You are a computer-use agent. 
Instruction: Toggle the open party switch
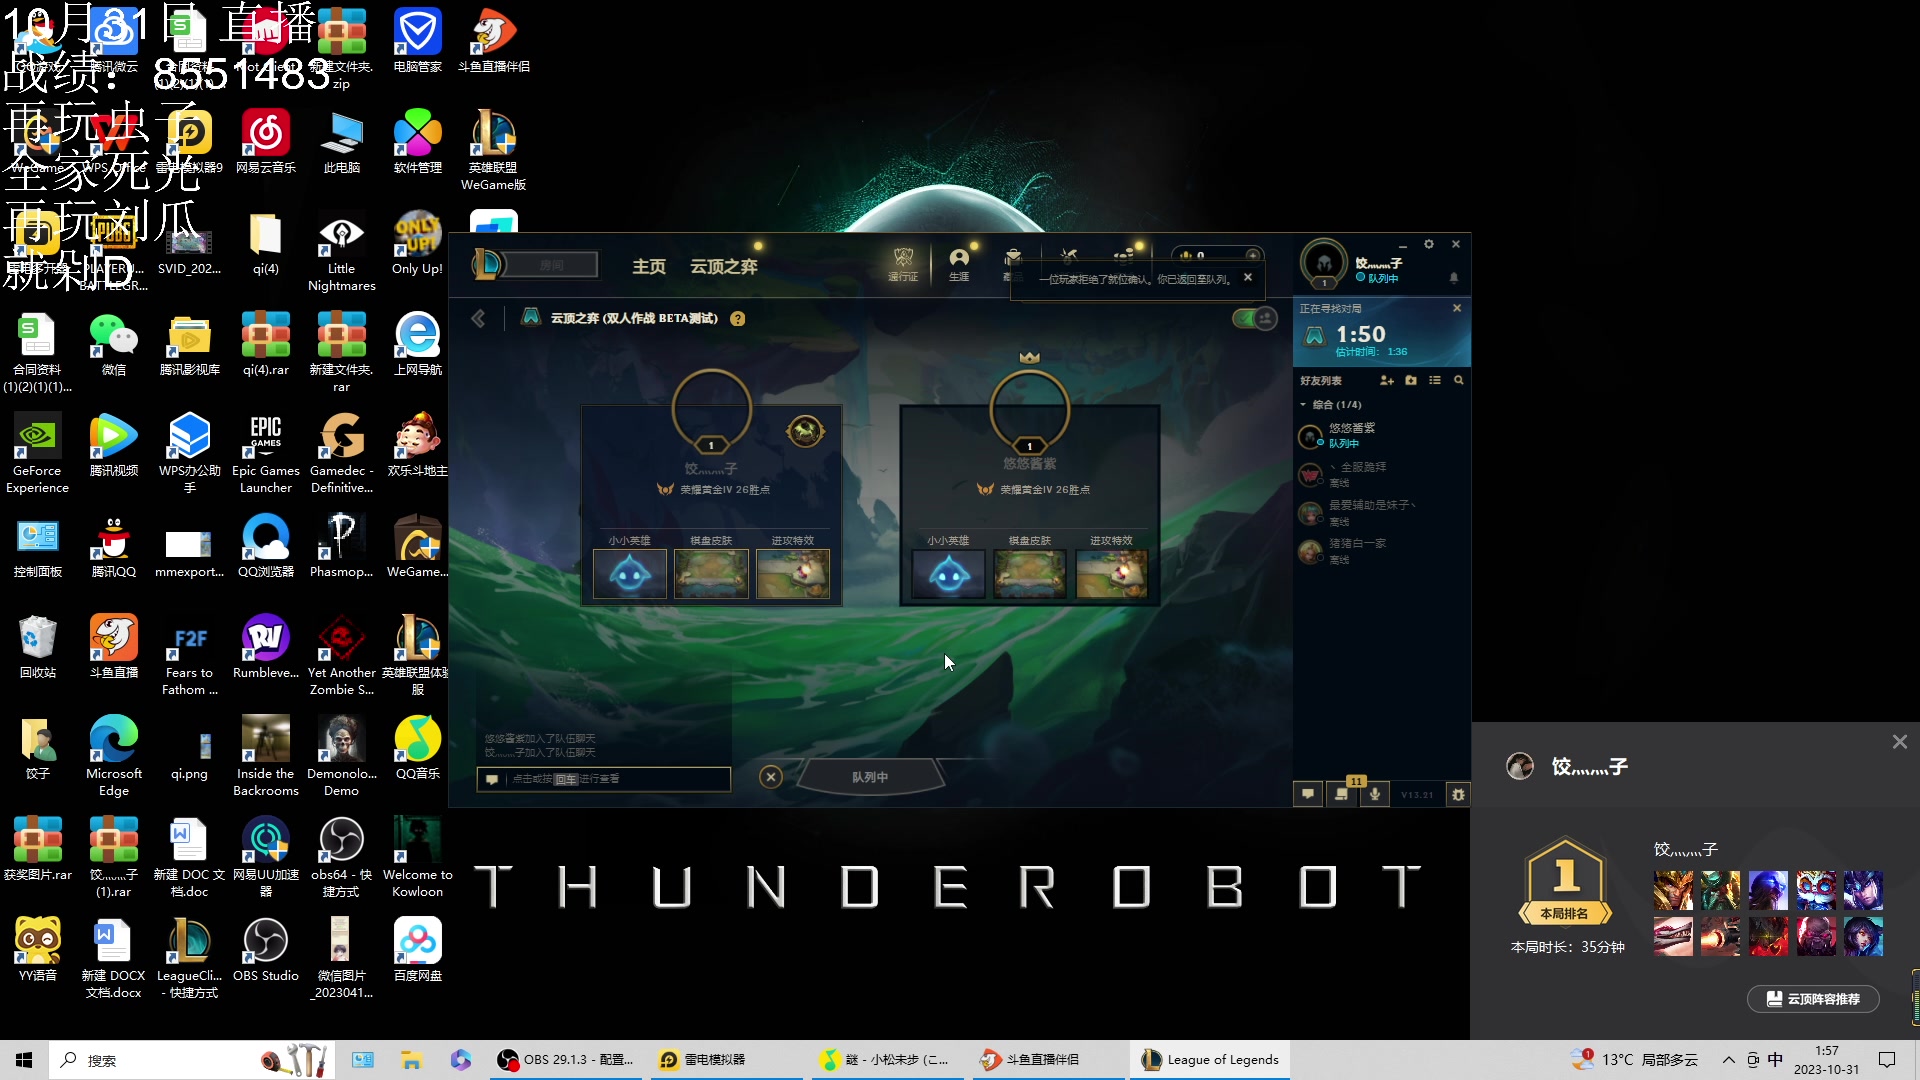[x=1254, y=318]
